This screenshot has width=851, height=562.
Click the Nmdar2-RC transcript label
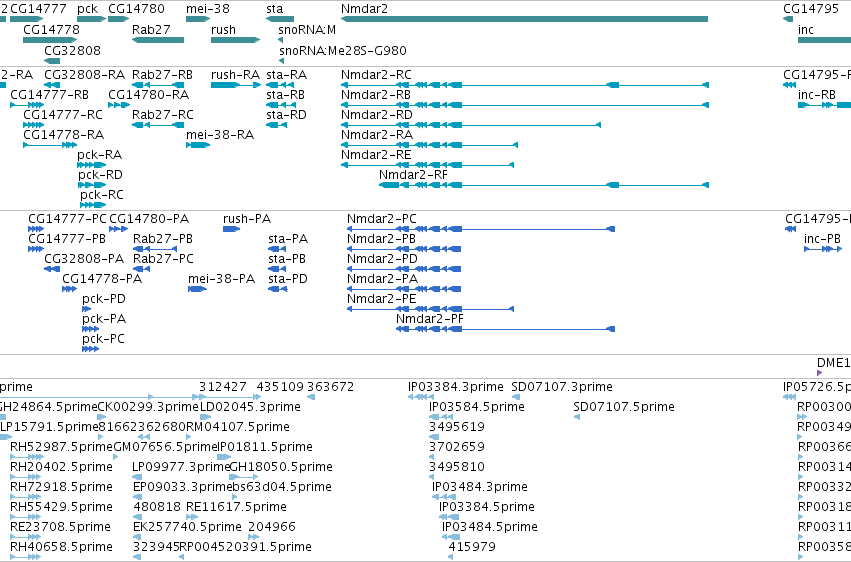pyautogui.click(x=376, y=74)
